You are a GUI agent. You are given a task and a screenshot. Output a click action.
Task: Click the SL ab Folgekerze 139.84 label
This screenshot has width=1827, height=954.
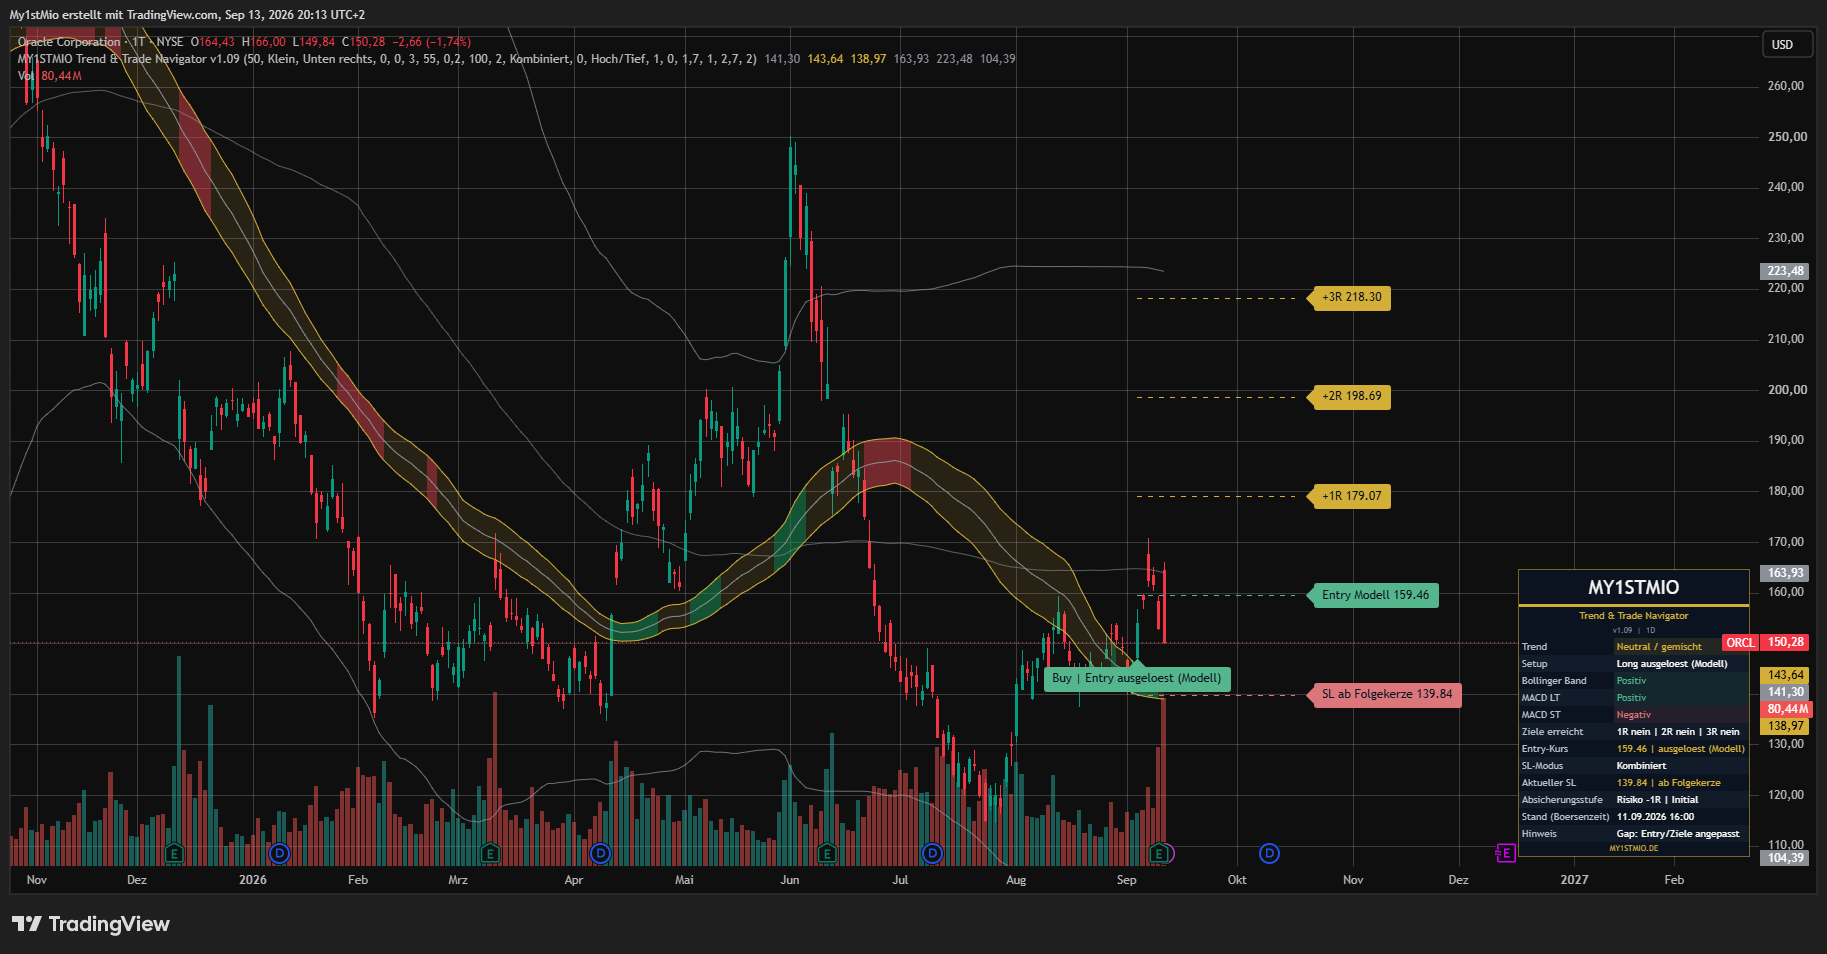tap(1385, 694)
